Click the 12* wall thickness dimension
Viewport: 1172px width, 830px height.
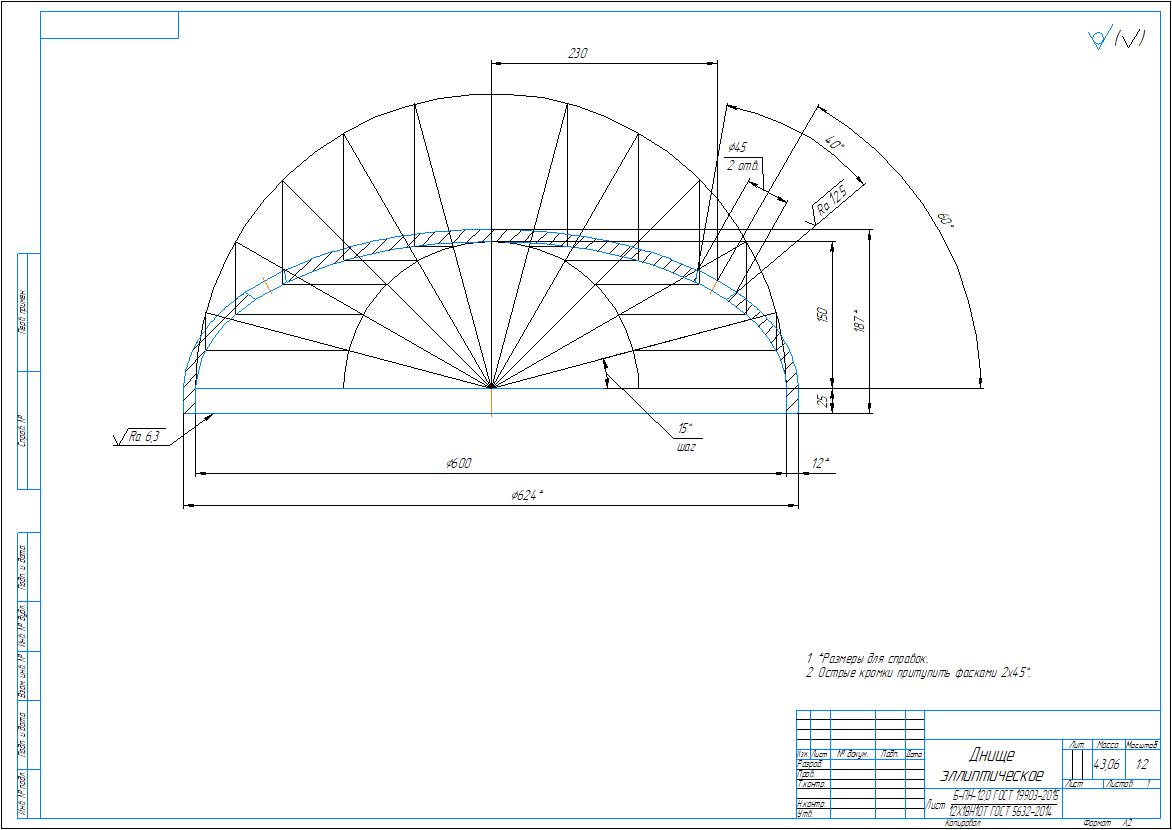pos(821,463)
